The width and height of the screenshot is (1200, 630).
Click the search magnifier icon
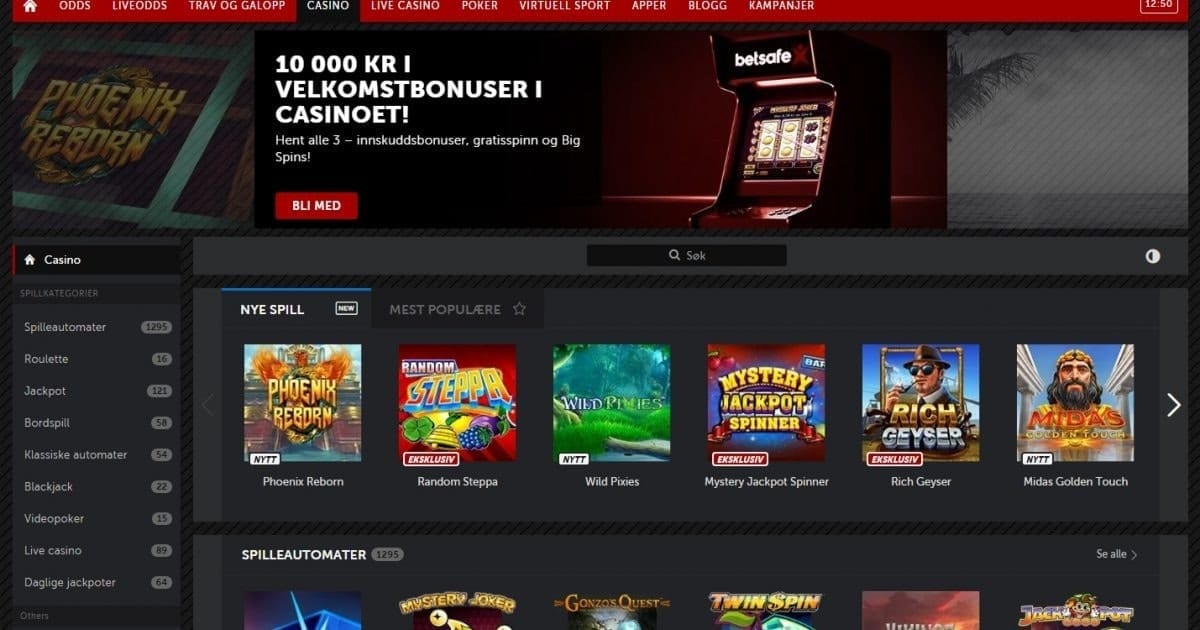[675, 256]
